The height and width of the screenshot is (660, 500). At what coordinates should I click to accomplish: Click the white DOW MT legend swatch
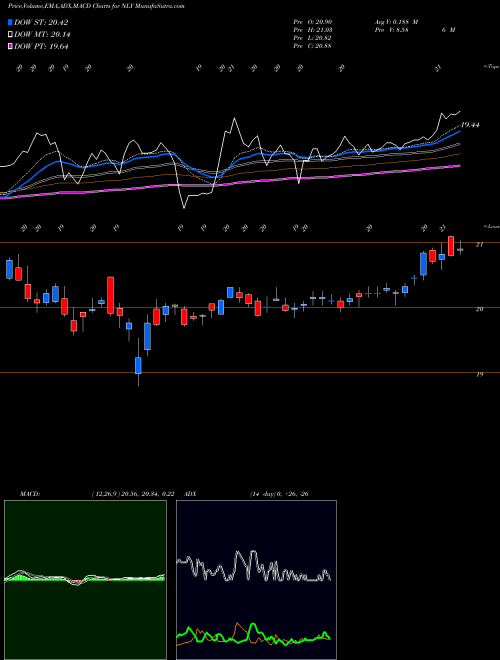(11, 35)
